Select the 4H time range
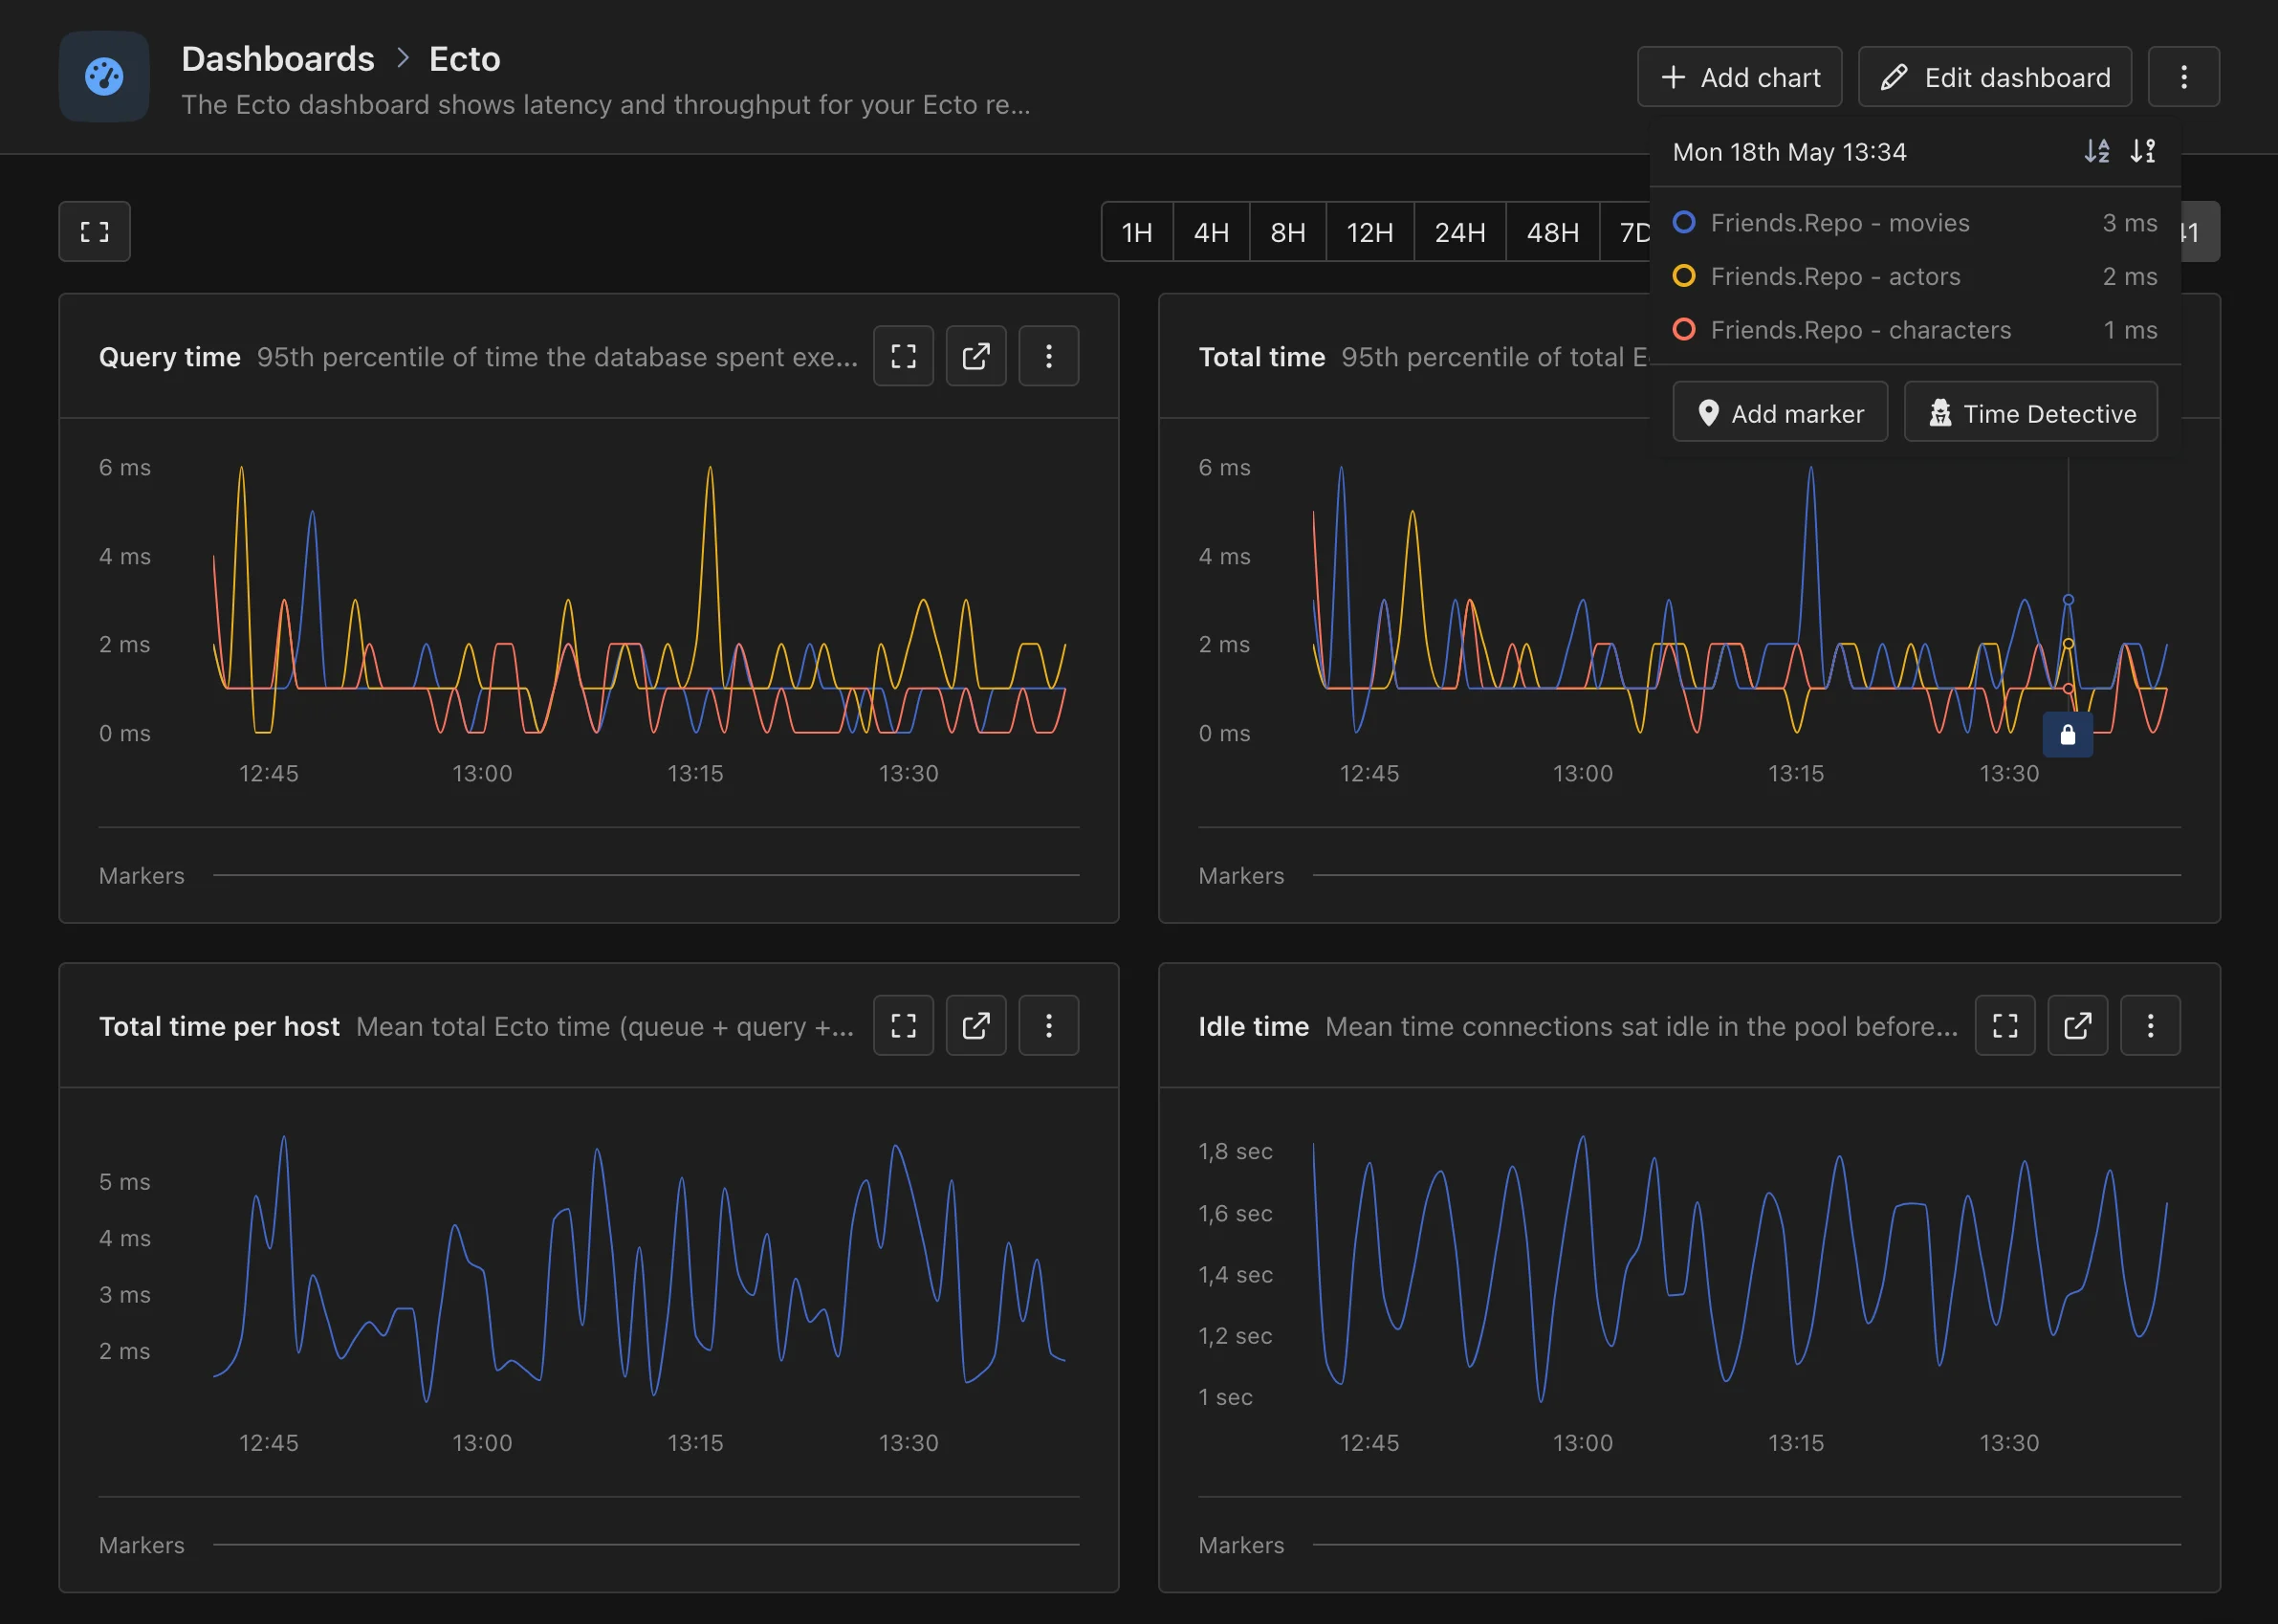 coord(1211,233)
